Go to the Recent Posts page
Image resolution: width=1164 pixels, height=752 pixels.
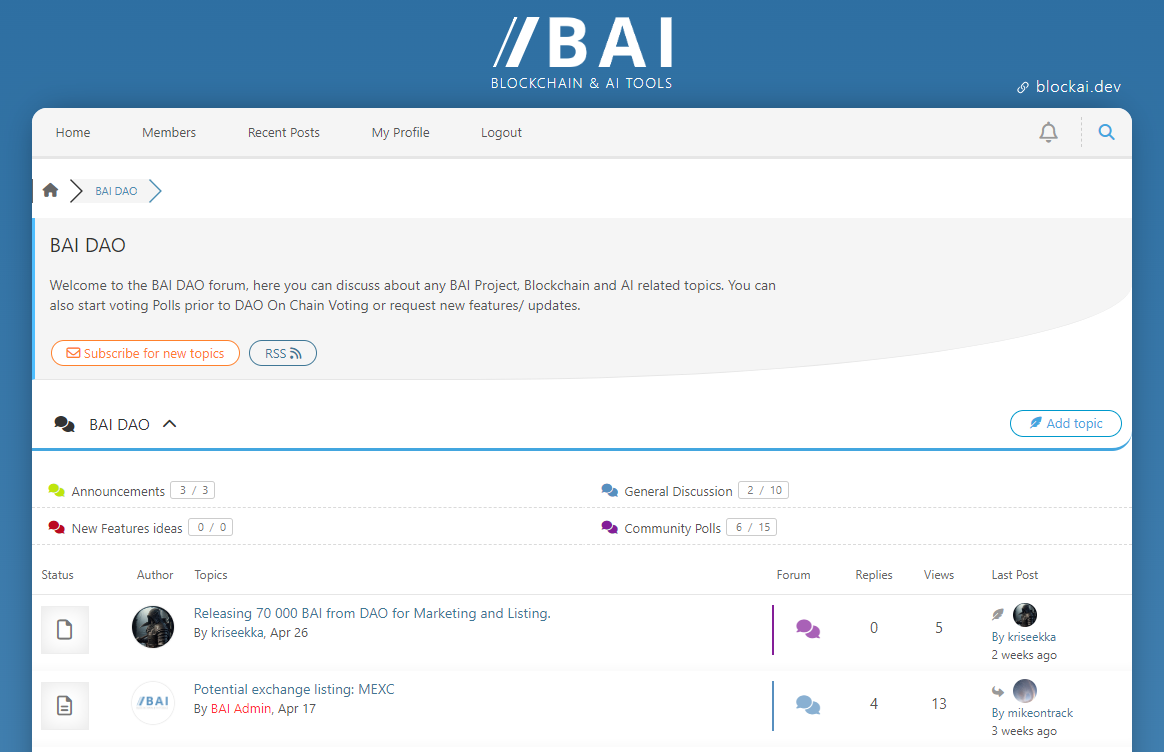284,132
